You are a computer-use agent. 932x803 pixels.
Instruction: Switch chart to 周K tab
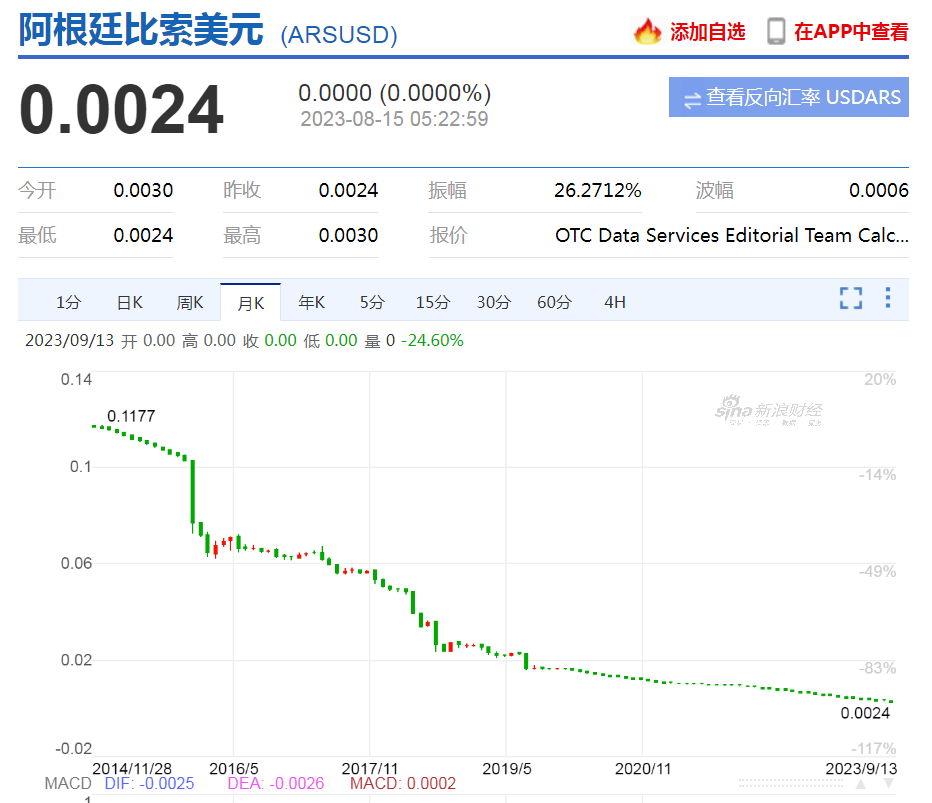pyautogui.click(x=190, y=302)
